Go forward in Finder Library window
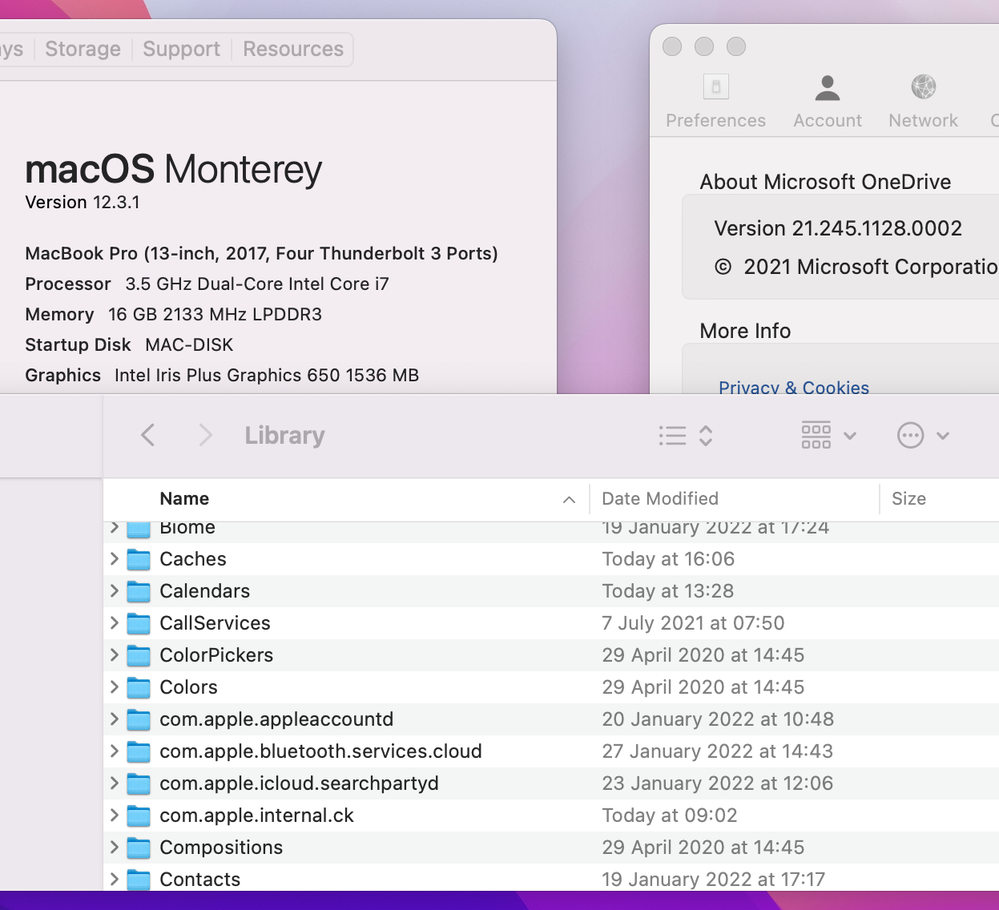Image resolution: width=999 pixels, height=910 pixels. tap(205, 435)
